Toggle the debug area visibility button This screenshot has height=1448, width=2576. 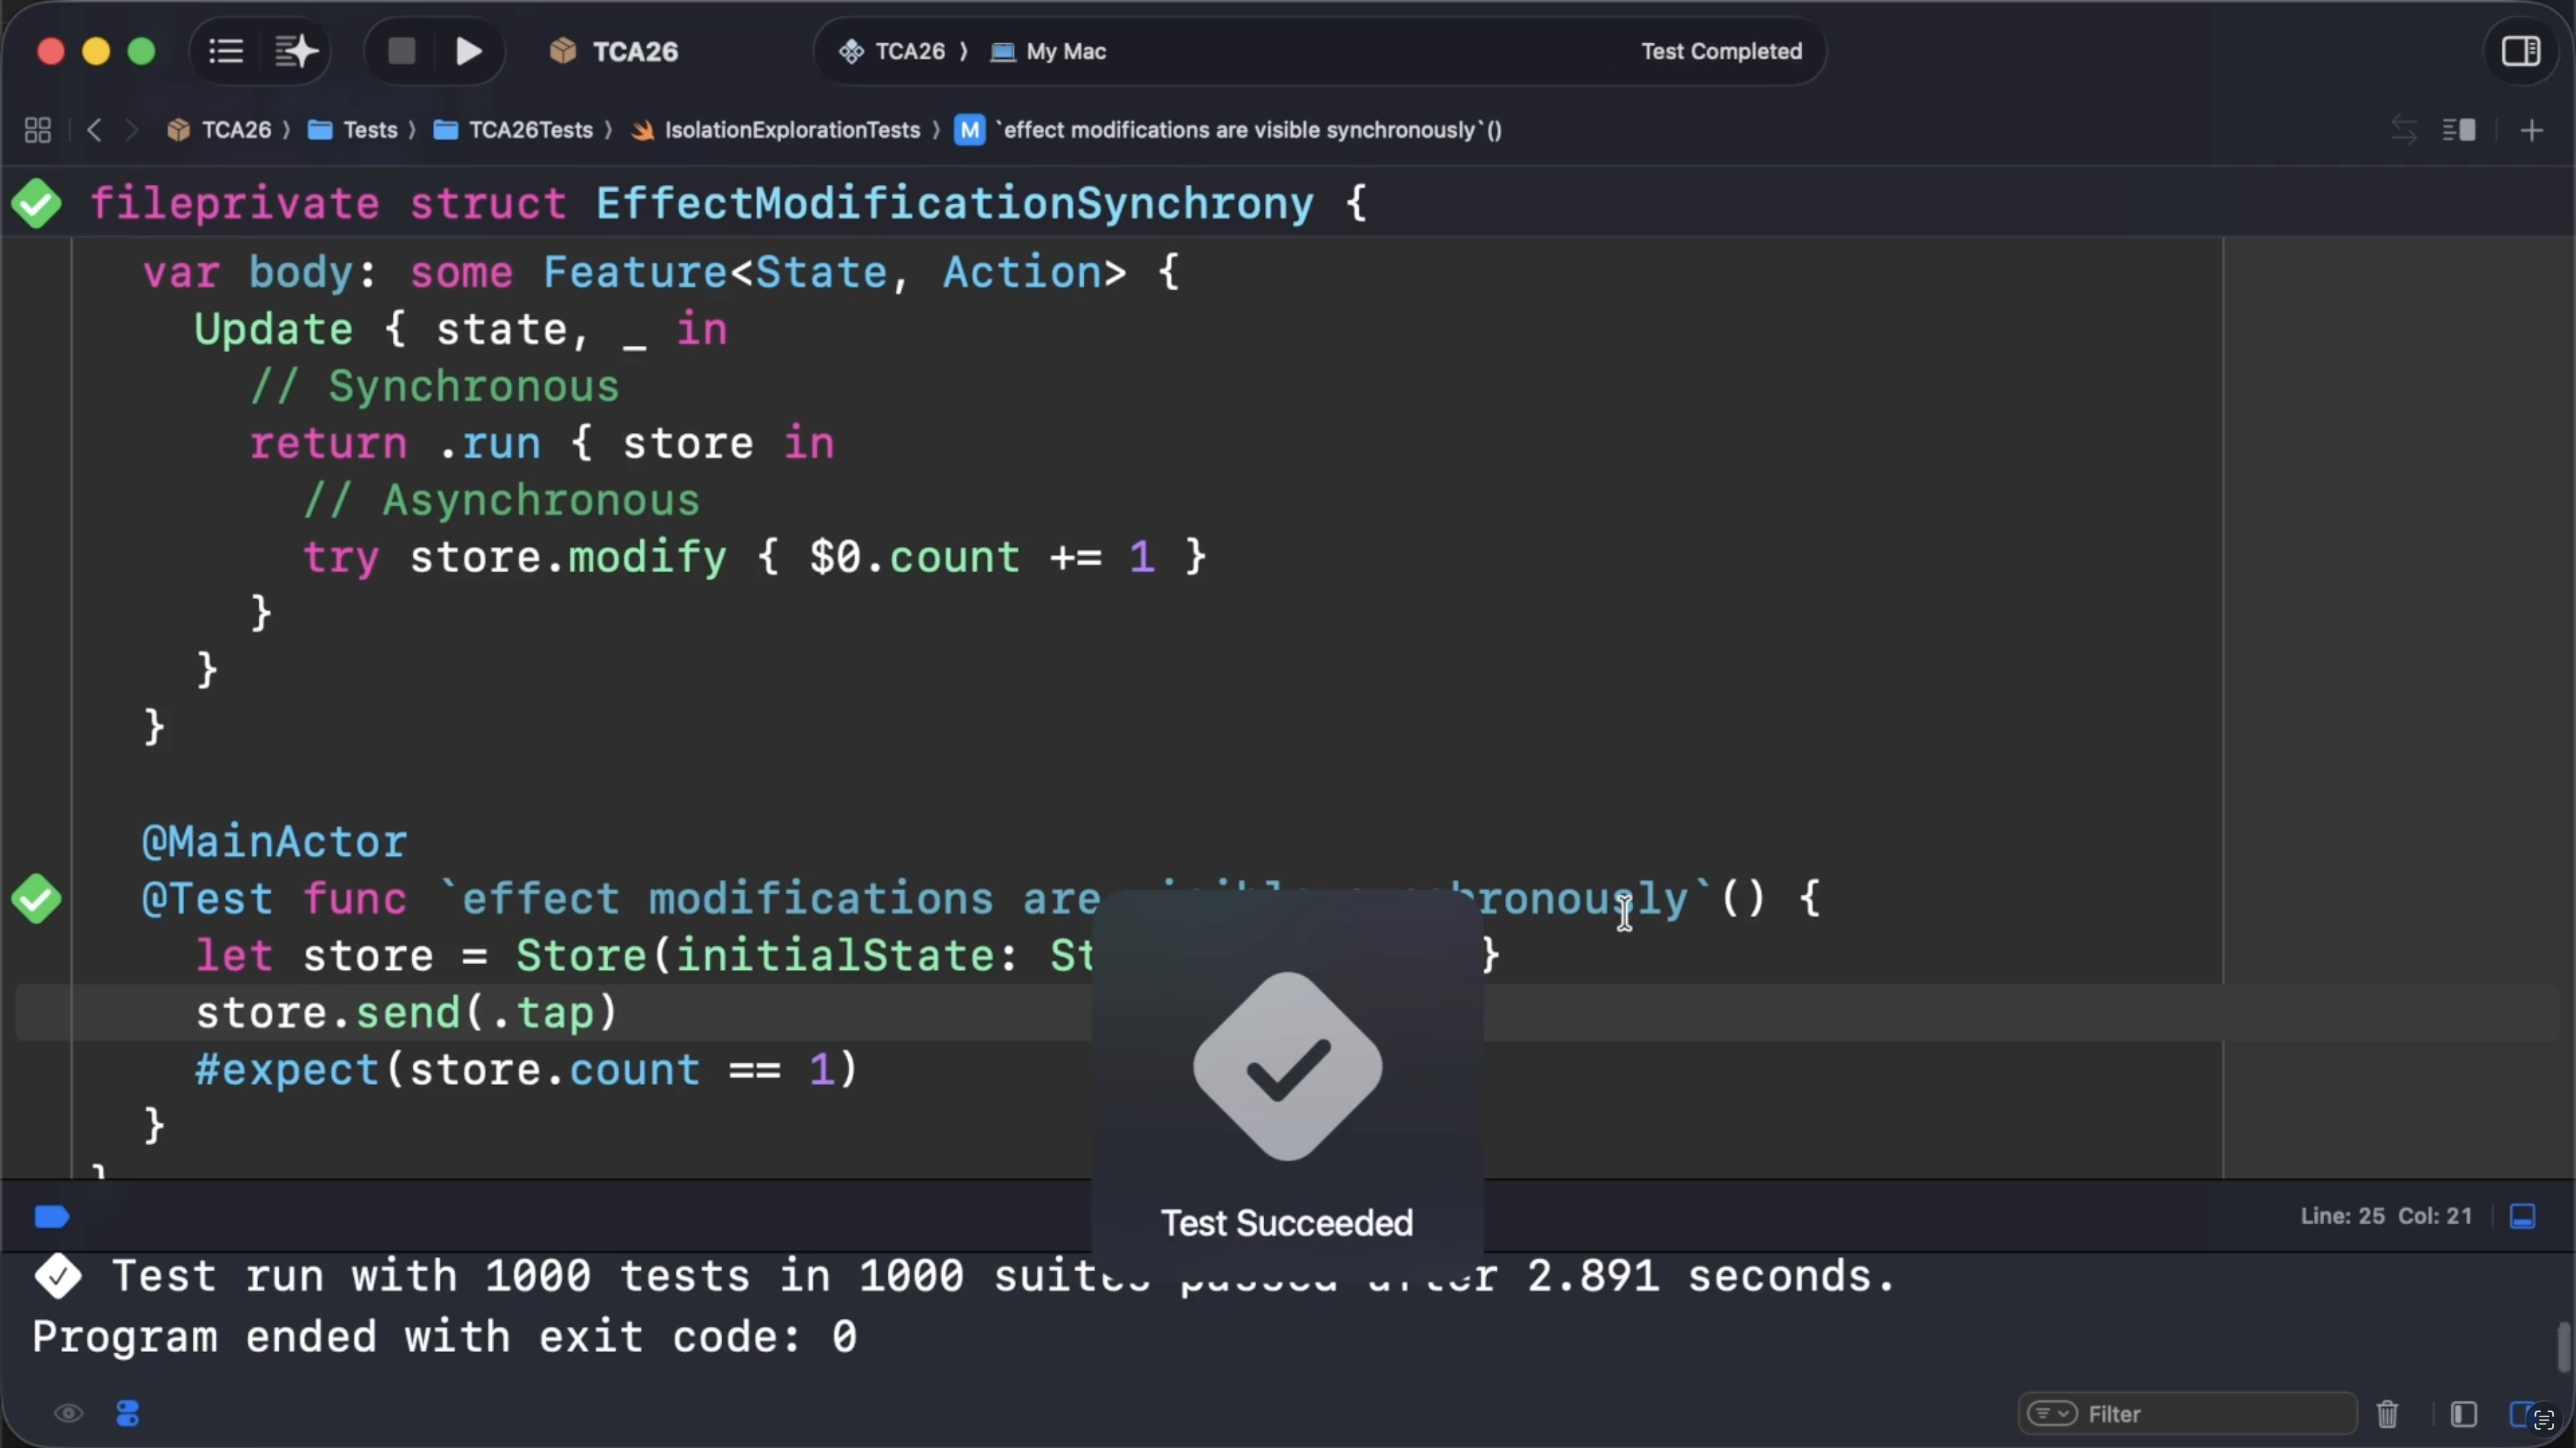2522,1216
